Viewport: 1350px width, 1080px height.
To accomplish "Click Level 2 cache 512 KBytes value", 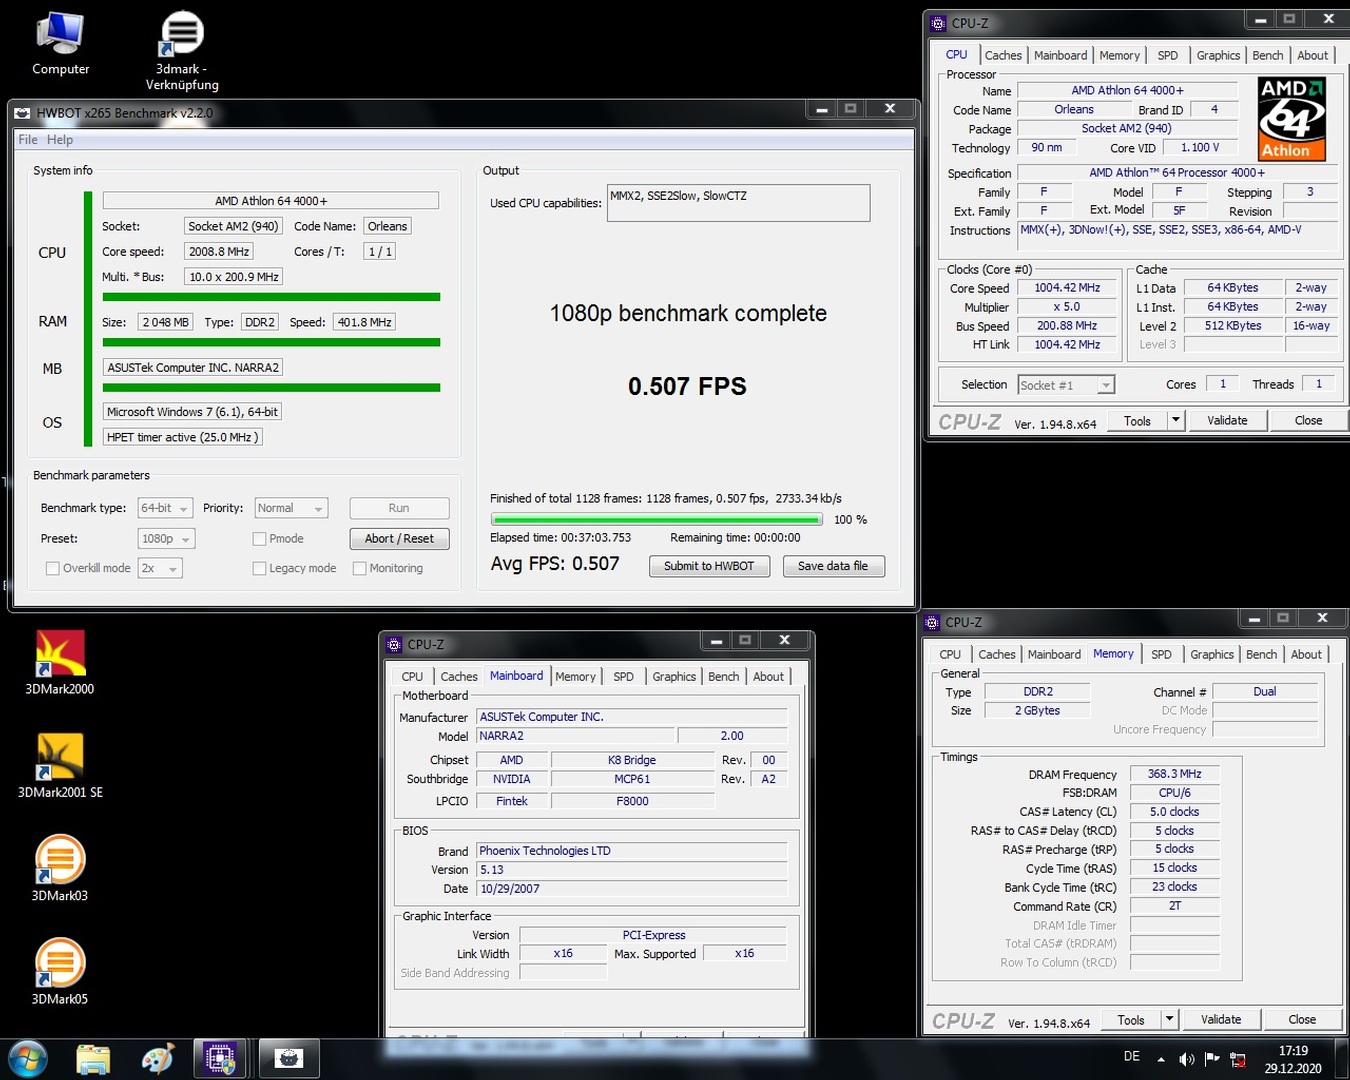I will [x=1233, y=326].
